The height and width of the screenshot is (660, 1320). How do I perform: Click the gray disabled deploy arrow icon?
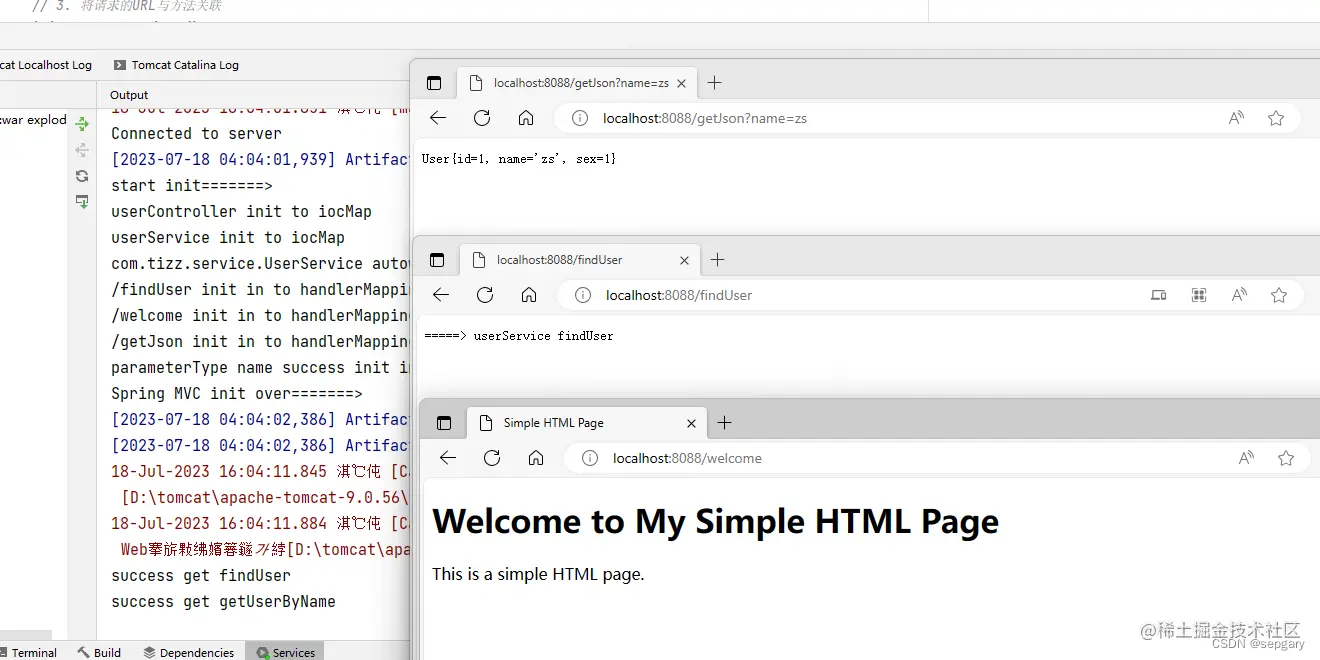(82, 150)
